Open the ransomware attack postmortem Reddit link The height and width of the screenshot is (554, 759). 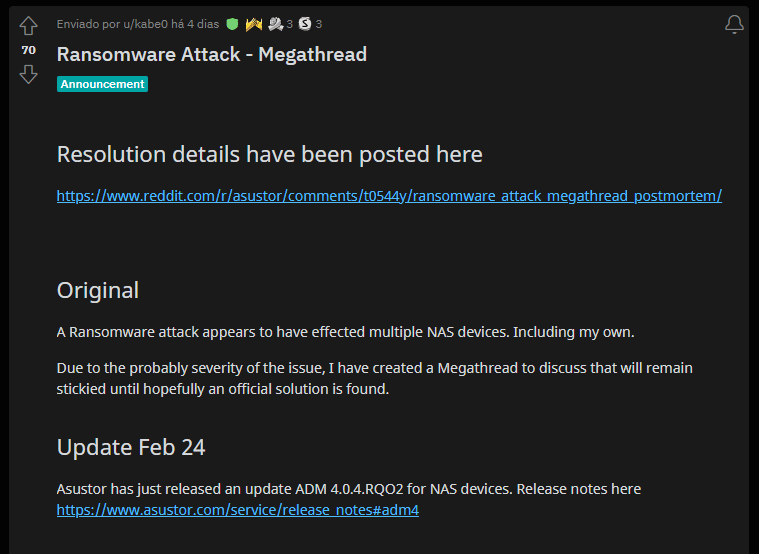click(389, 196)
